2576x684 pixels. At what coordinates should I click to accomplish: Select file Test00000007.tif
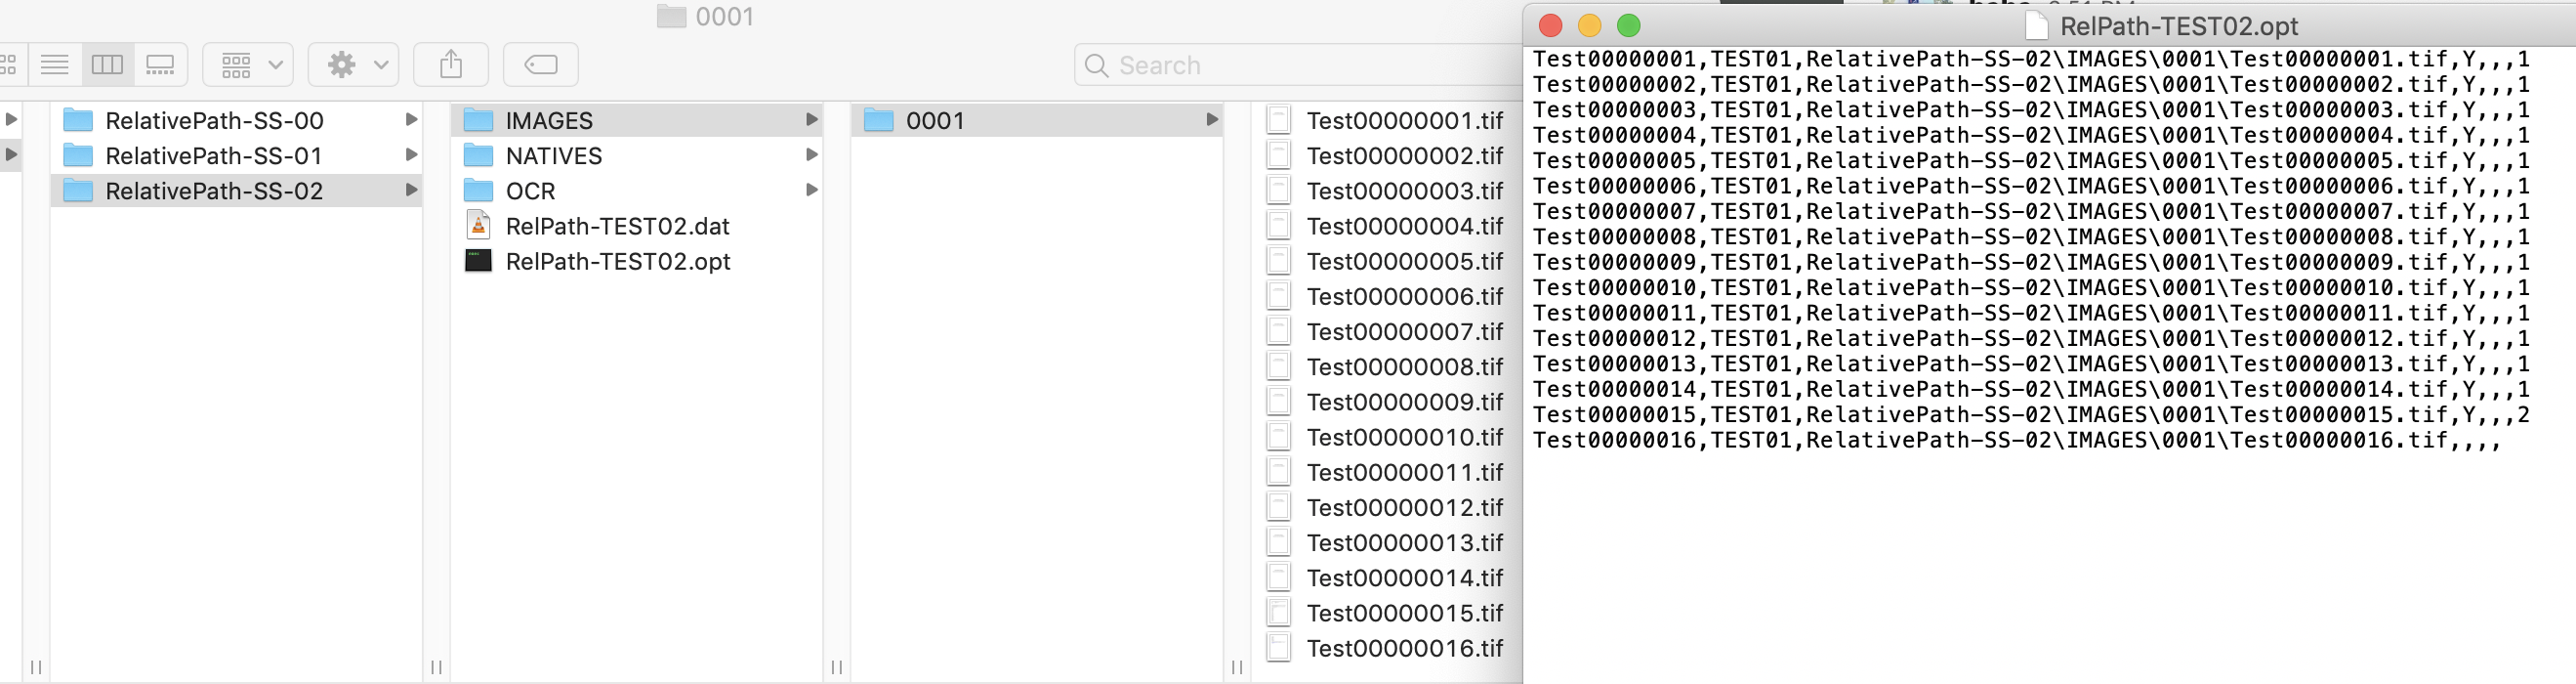[x=1404, y=331]
